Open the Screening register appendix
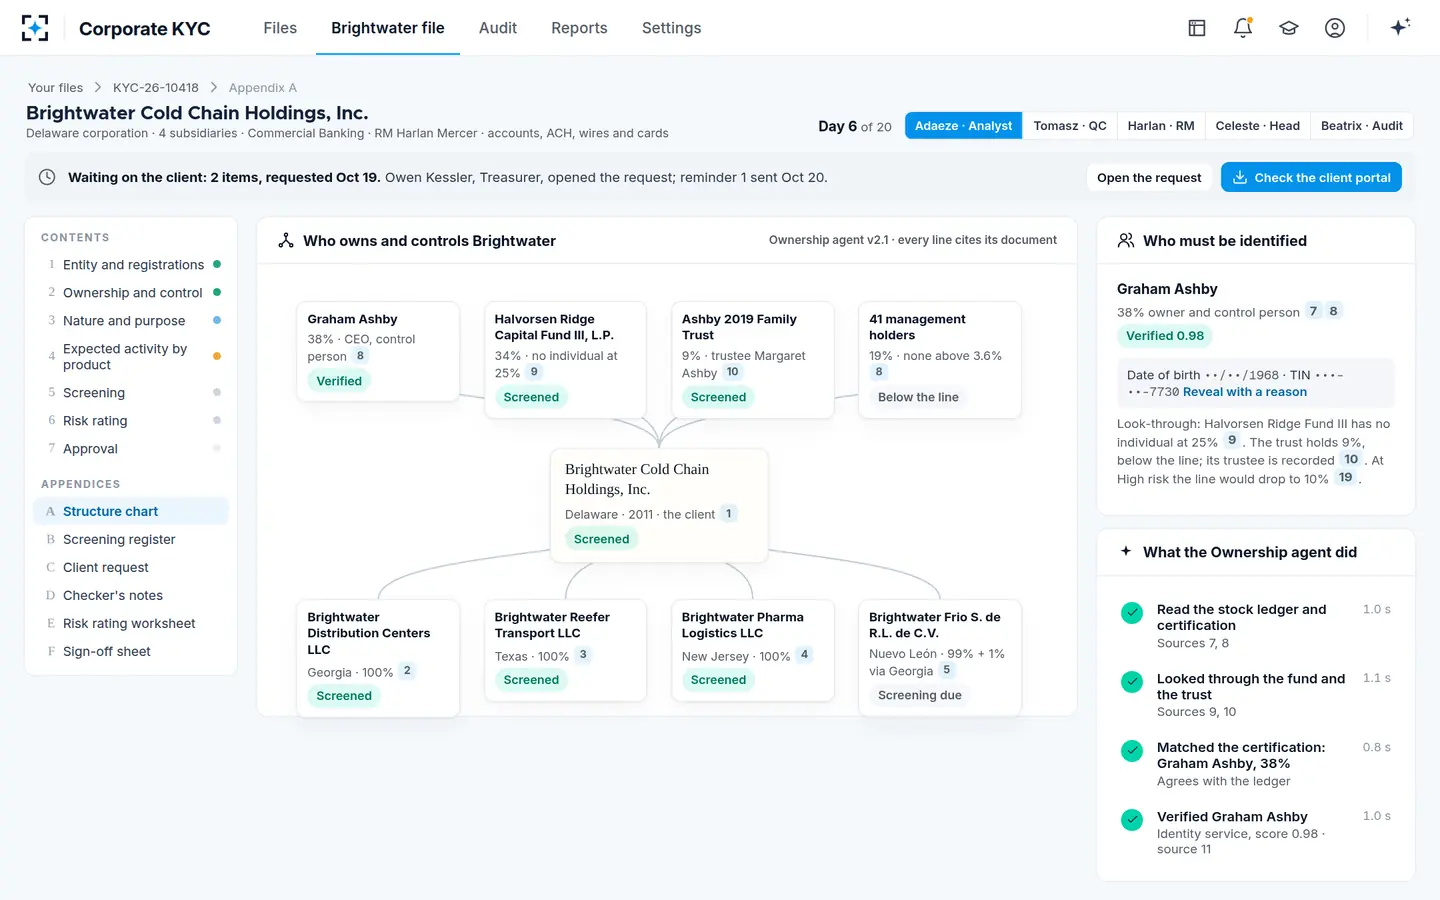Image resolution: width=1440 pixels, height=900 pixels. coord(132,539)
